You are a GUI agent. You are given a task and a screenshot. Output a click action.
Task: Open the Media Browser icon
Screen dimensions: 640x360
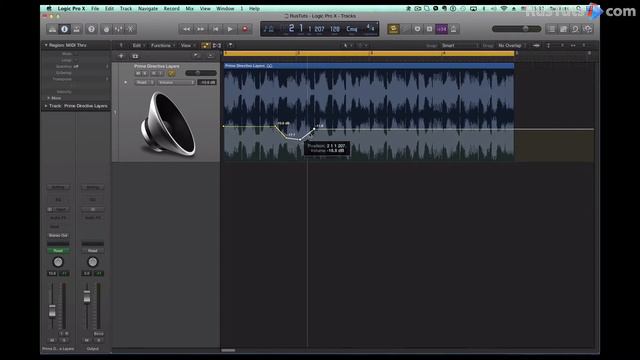point(587,29)
